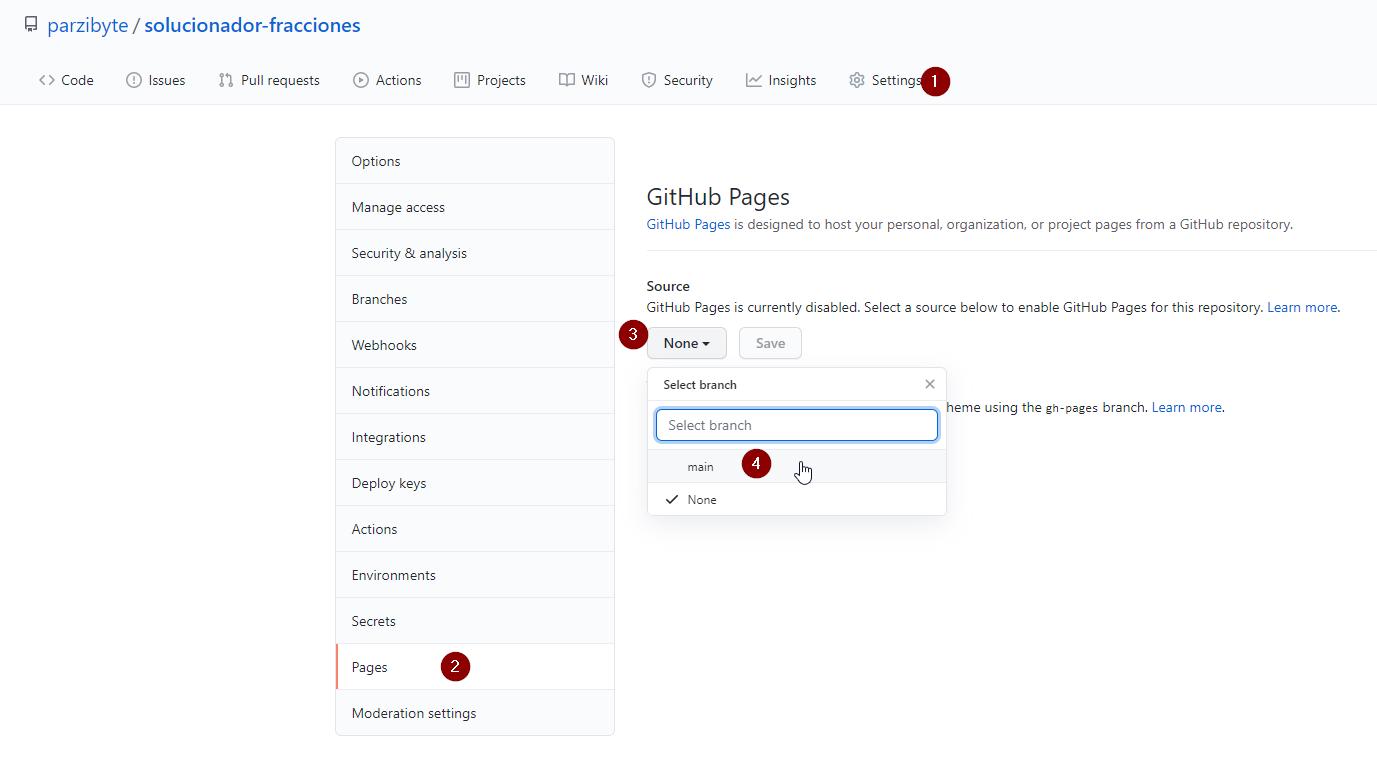Screen dimensions: 1377x757
Task: Click Learn more link under Source
Action: click(x=1302, y=307)
